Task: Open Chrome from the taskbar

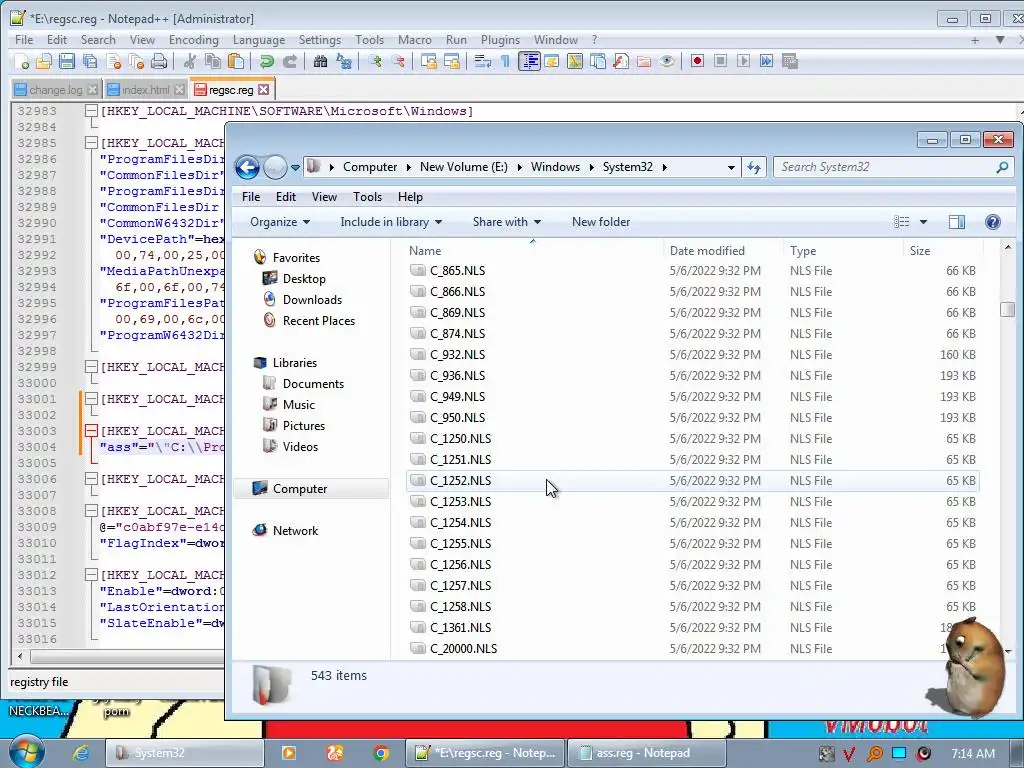Action: (381, 753)
